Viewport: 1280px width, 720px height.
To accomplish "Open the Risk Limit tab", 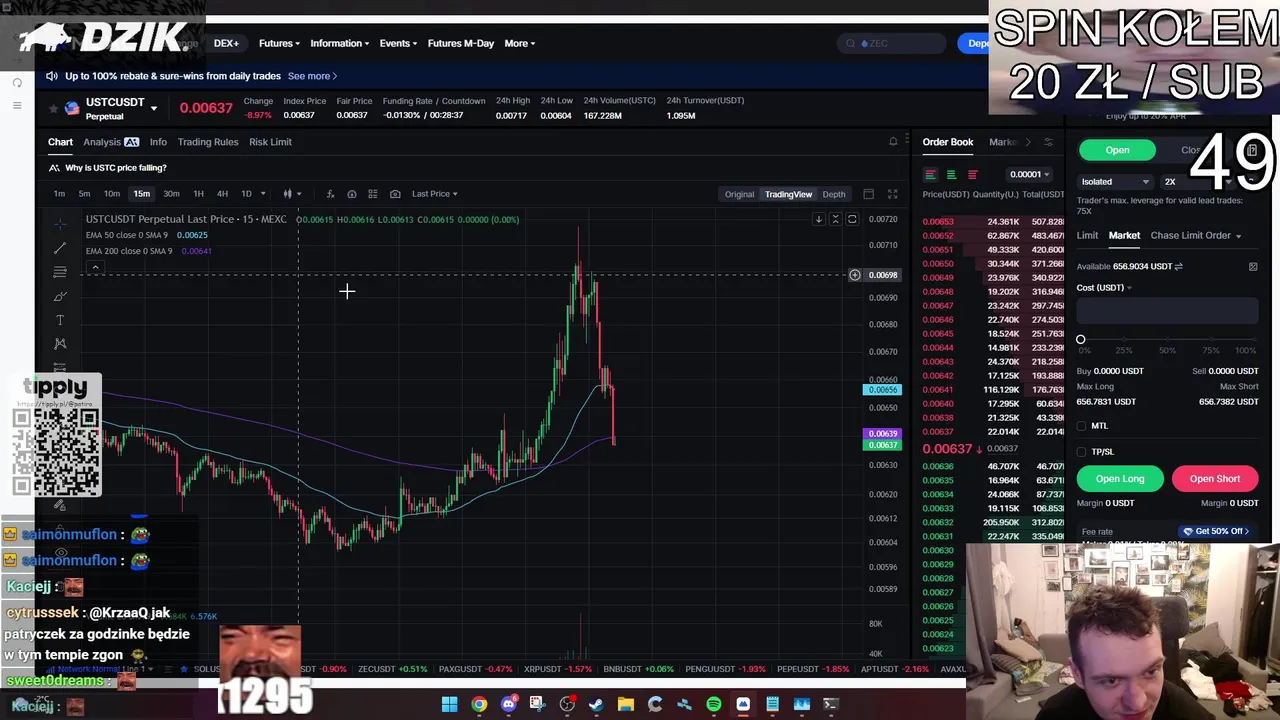I will pos(270,142).
